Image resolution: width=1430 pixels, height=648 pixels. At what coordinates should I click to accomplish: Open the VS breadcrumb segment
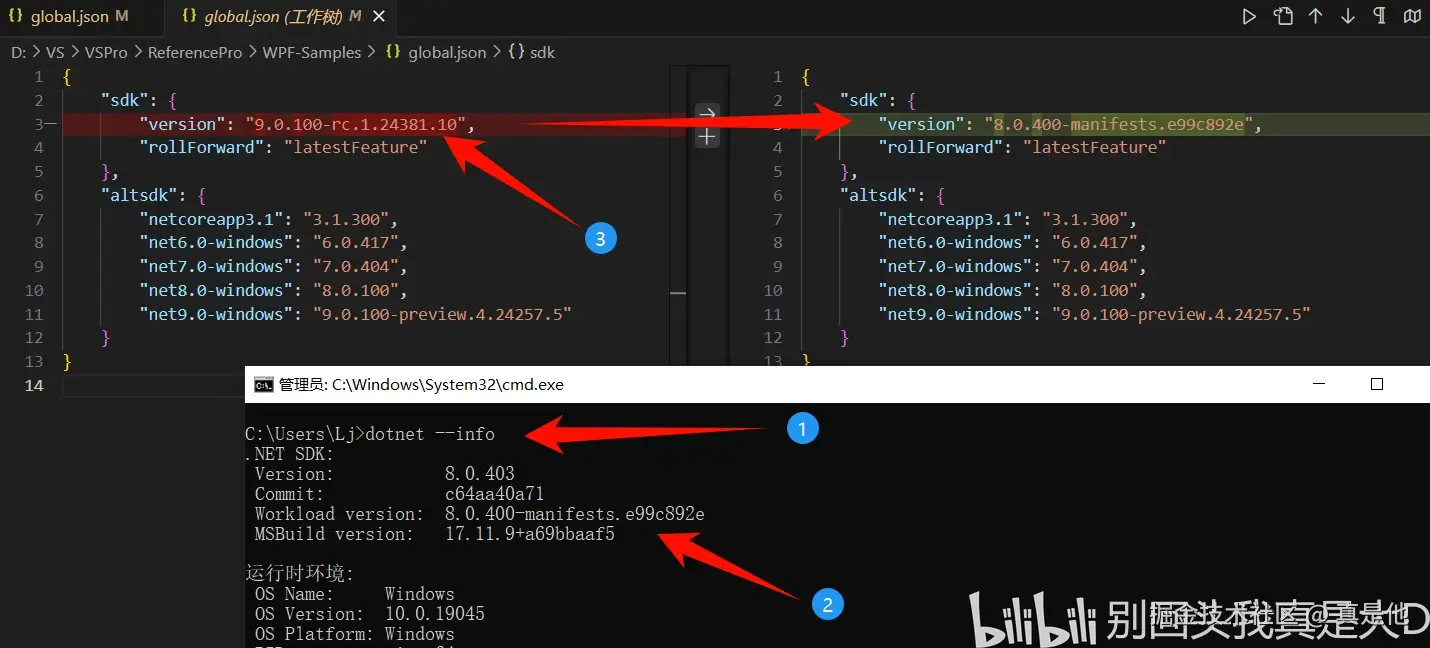click(x=55, y=52)
